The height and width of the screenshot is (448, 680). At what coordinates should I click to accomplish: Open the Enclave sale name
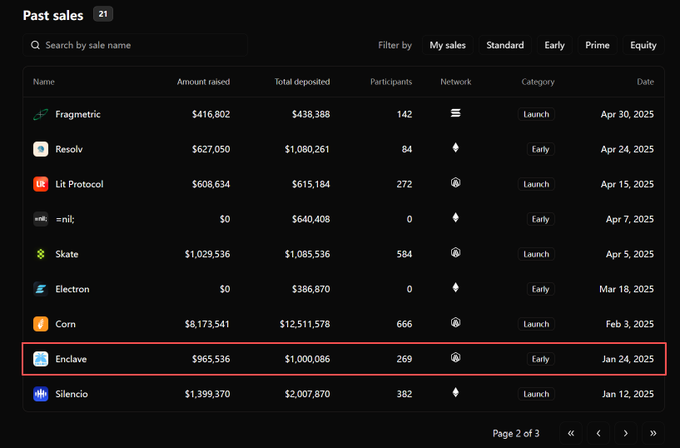(71, 359)
